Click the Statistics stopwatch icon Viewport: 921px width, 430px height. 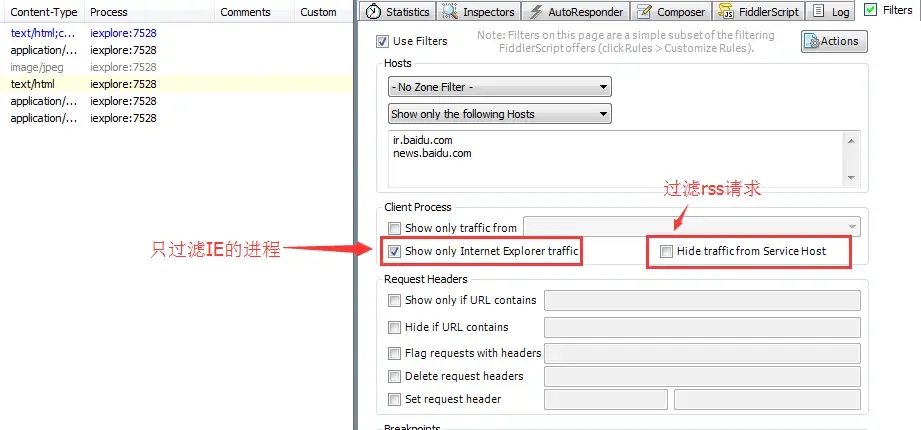point(373,12)
